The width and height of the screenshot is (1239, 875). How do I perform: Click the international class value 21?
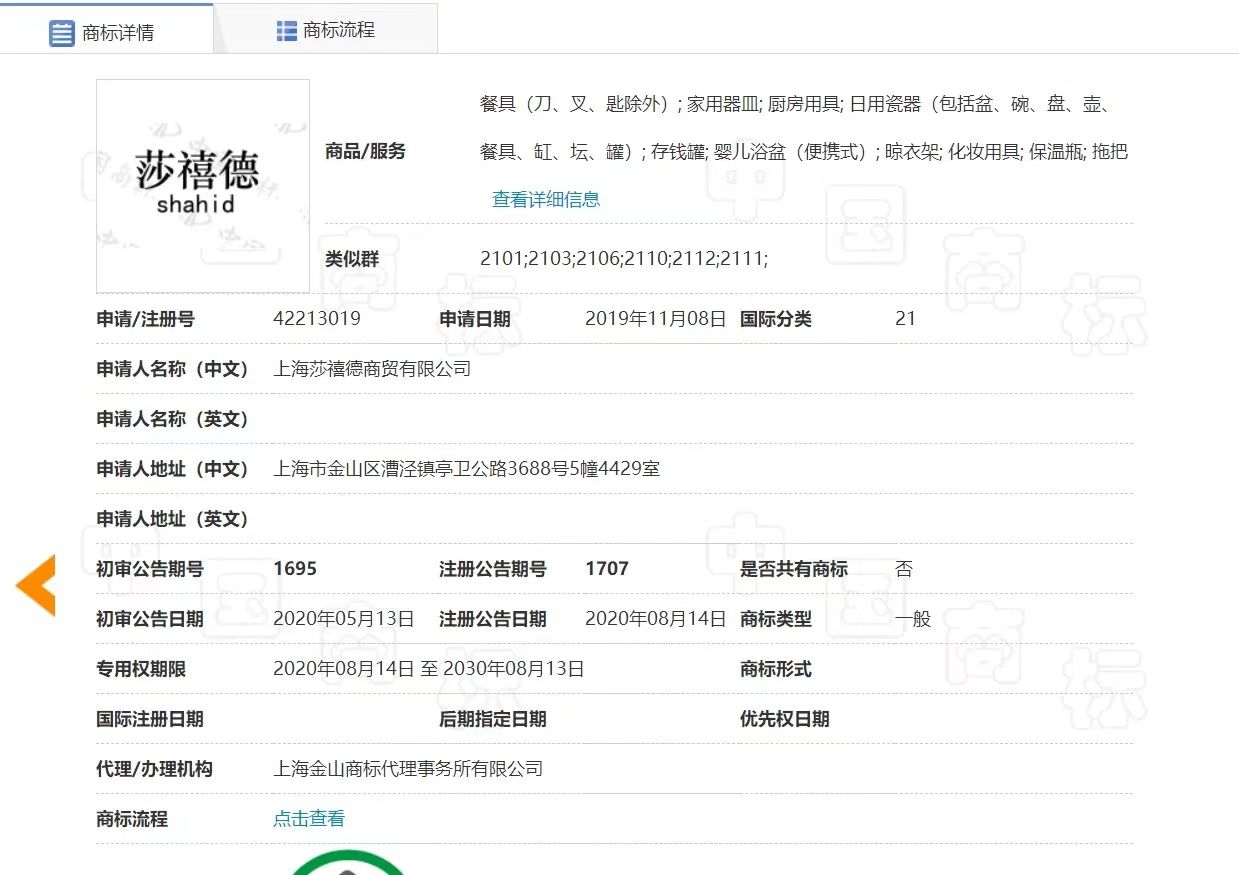pyautogui.click(x=906, y=319)
